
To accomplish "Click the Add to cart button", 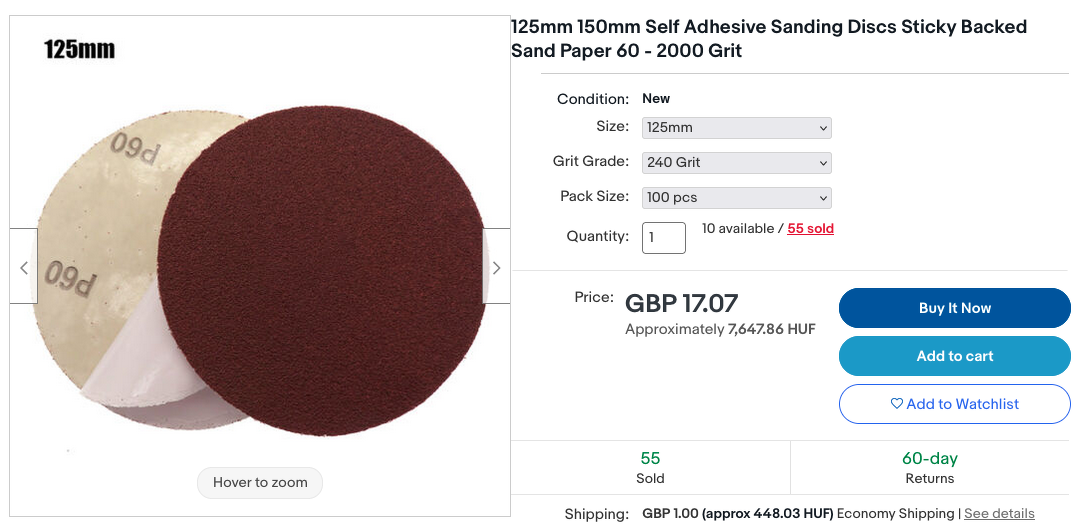I will pyautogui.click(x=954, y=356).
